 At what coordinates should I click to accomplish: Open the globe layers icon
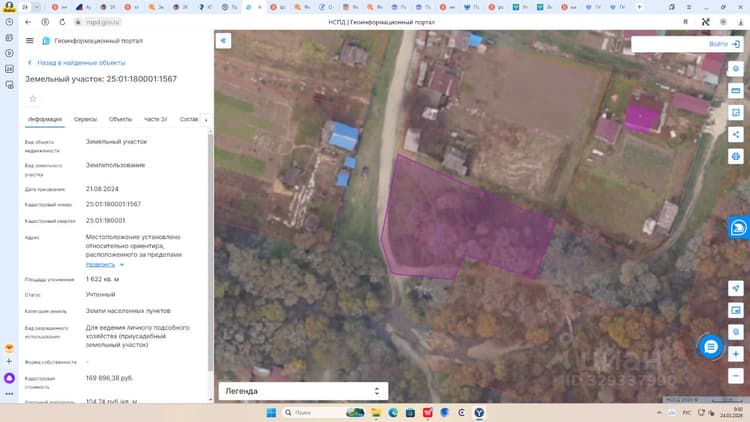point(736,156)
